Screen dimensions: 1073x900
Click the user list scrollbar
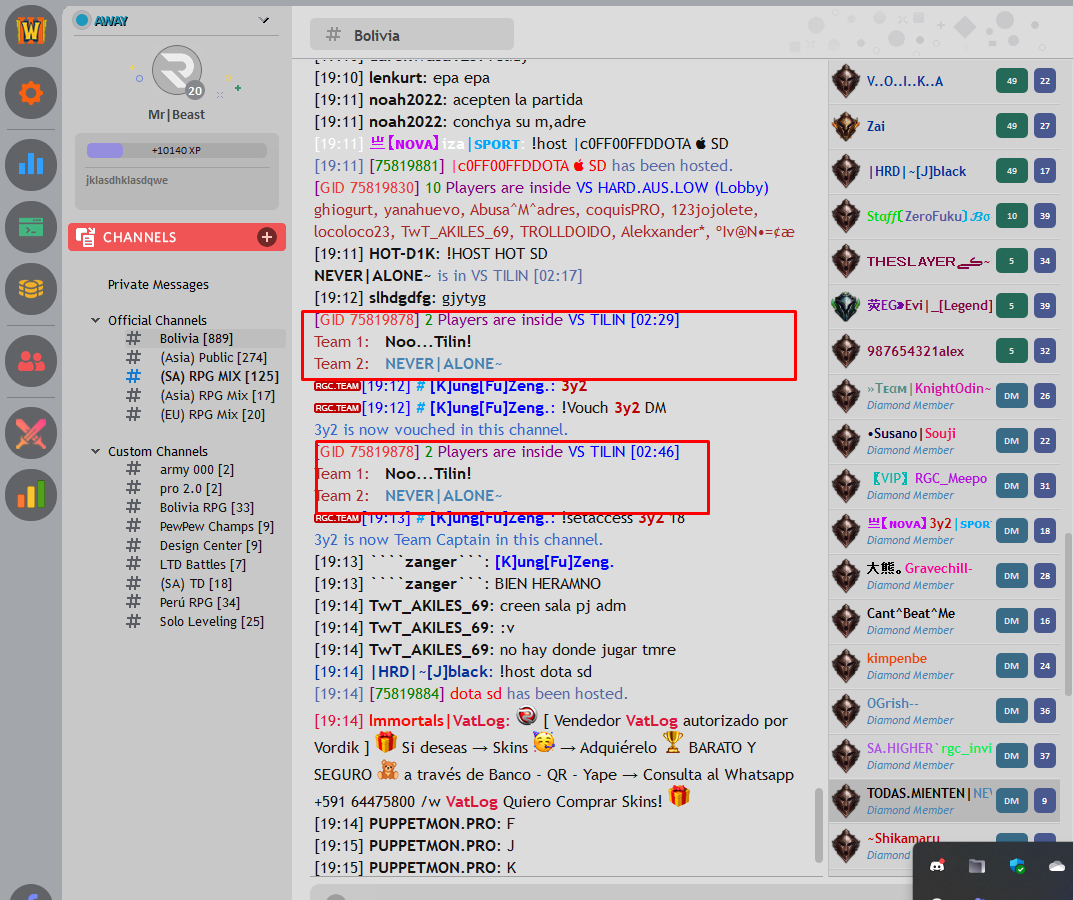coord(1068,613)
